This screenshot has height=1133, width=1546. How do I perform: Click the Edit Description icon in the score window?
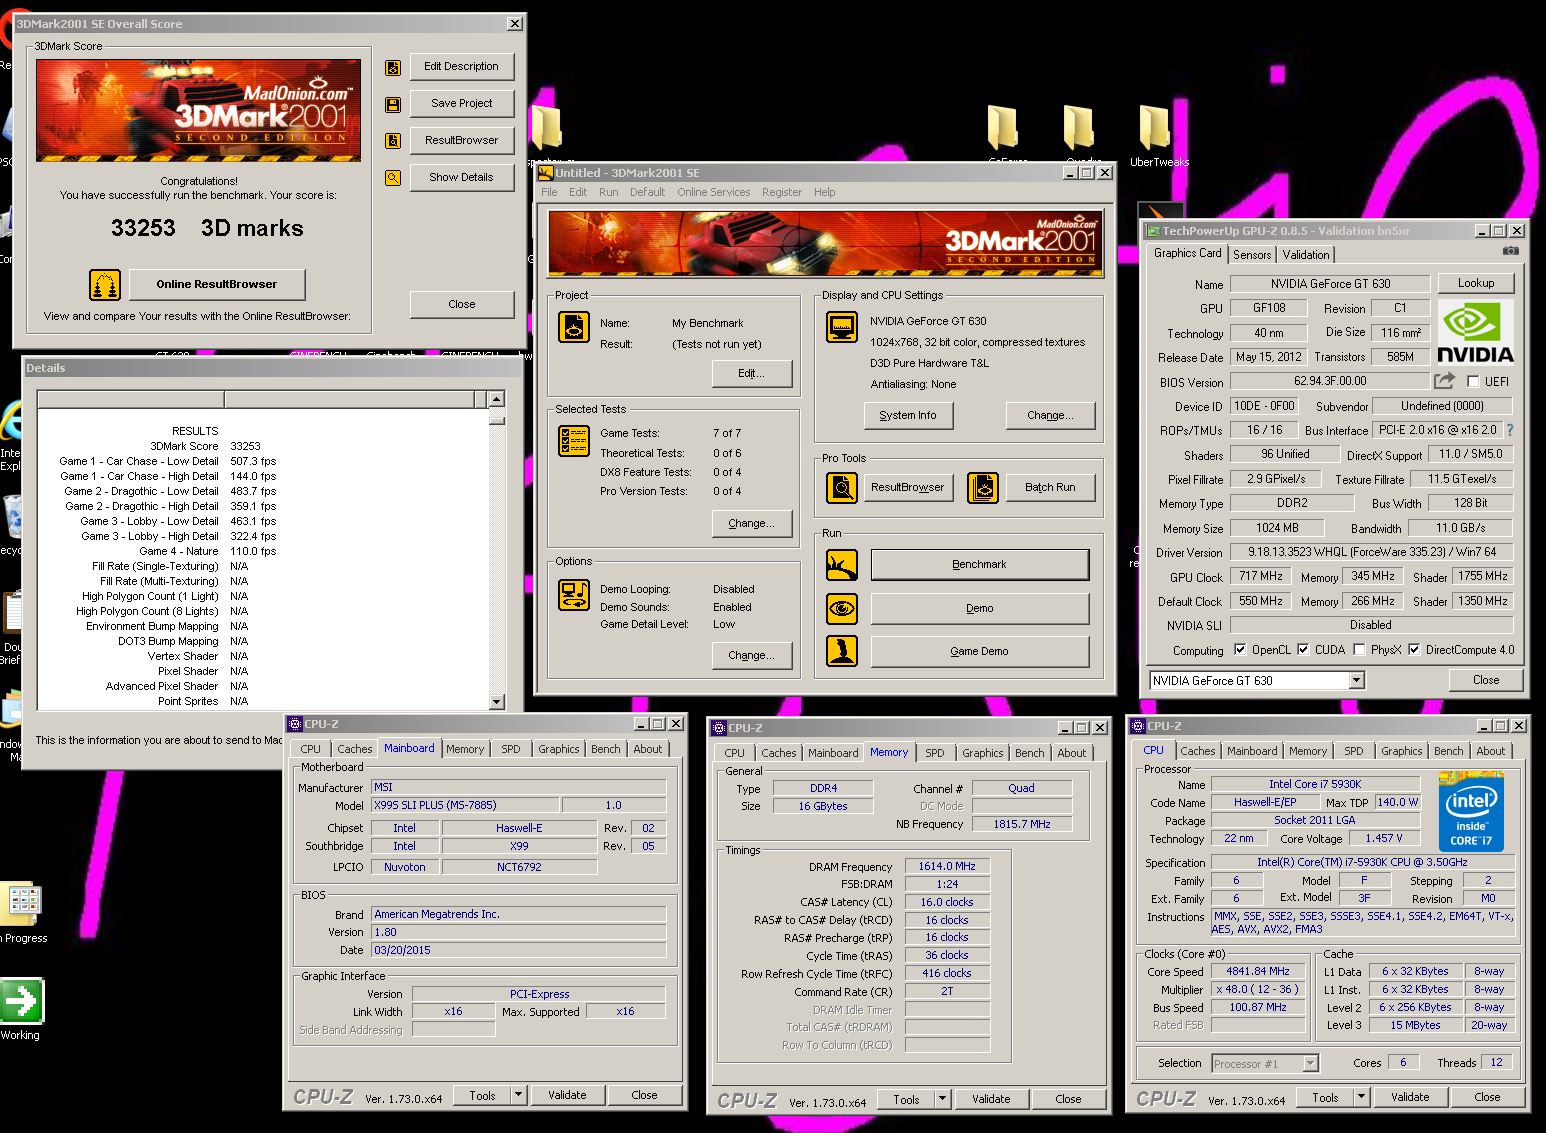pos(393,67)
